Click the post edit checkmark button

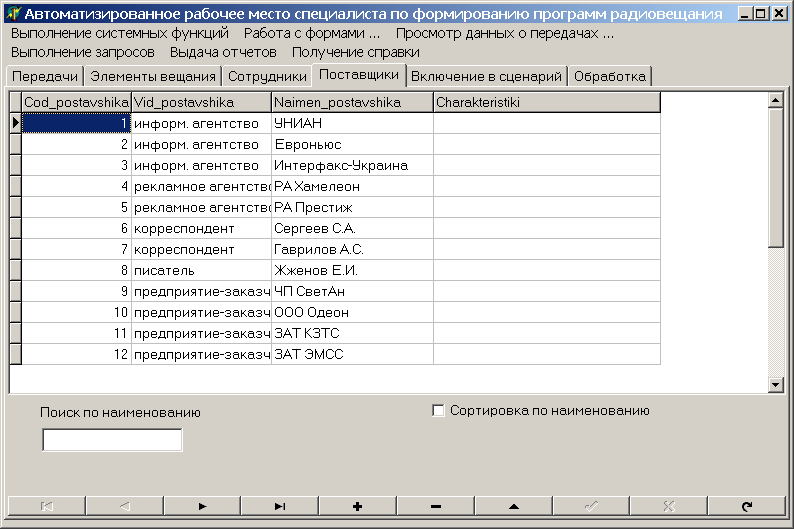[591, 506]
